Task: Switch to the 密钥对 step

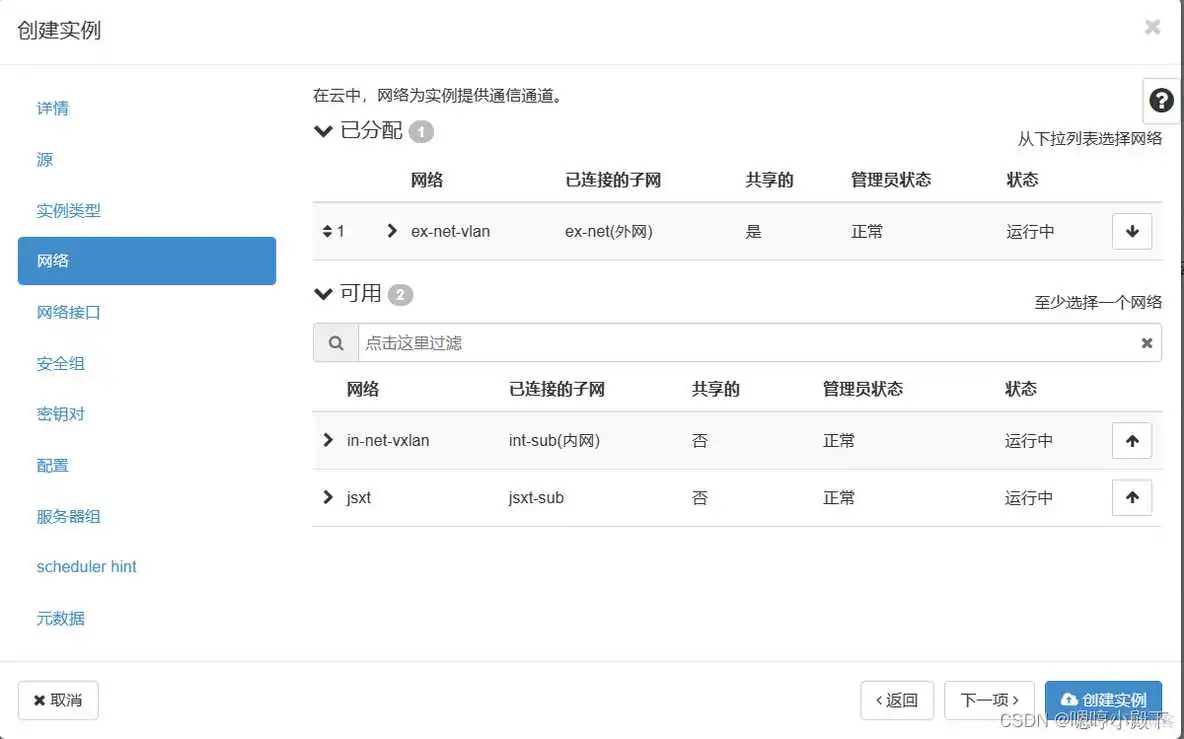Action: pyautogui.click(x=61, y=414)
